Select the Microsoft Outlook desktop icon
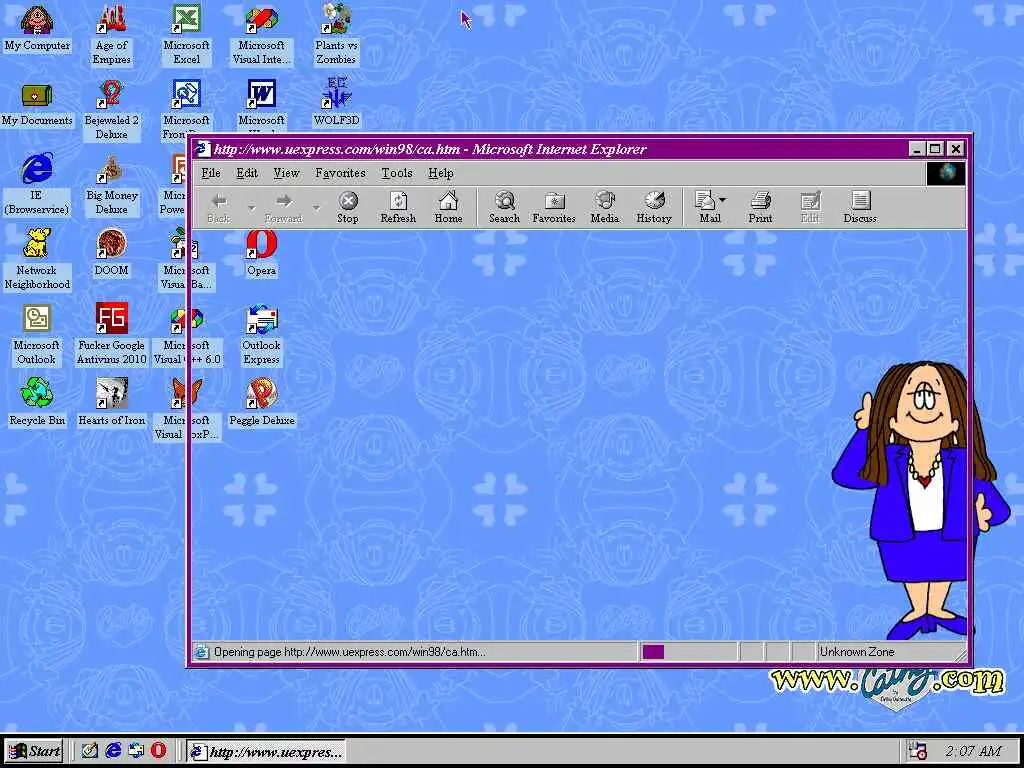 (37, 335)
